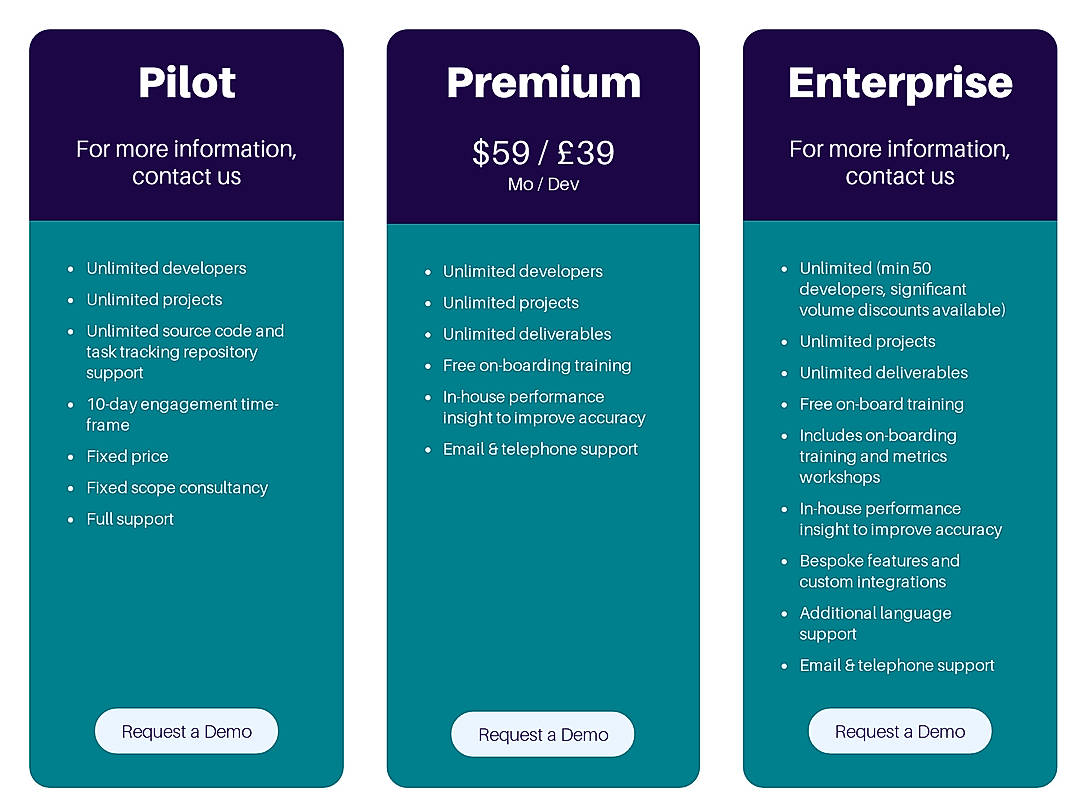Click the Enterprise plan header

pos(899,83)
